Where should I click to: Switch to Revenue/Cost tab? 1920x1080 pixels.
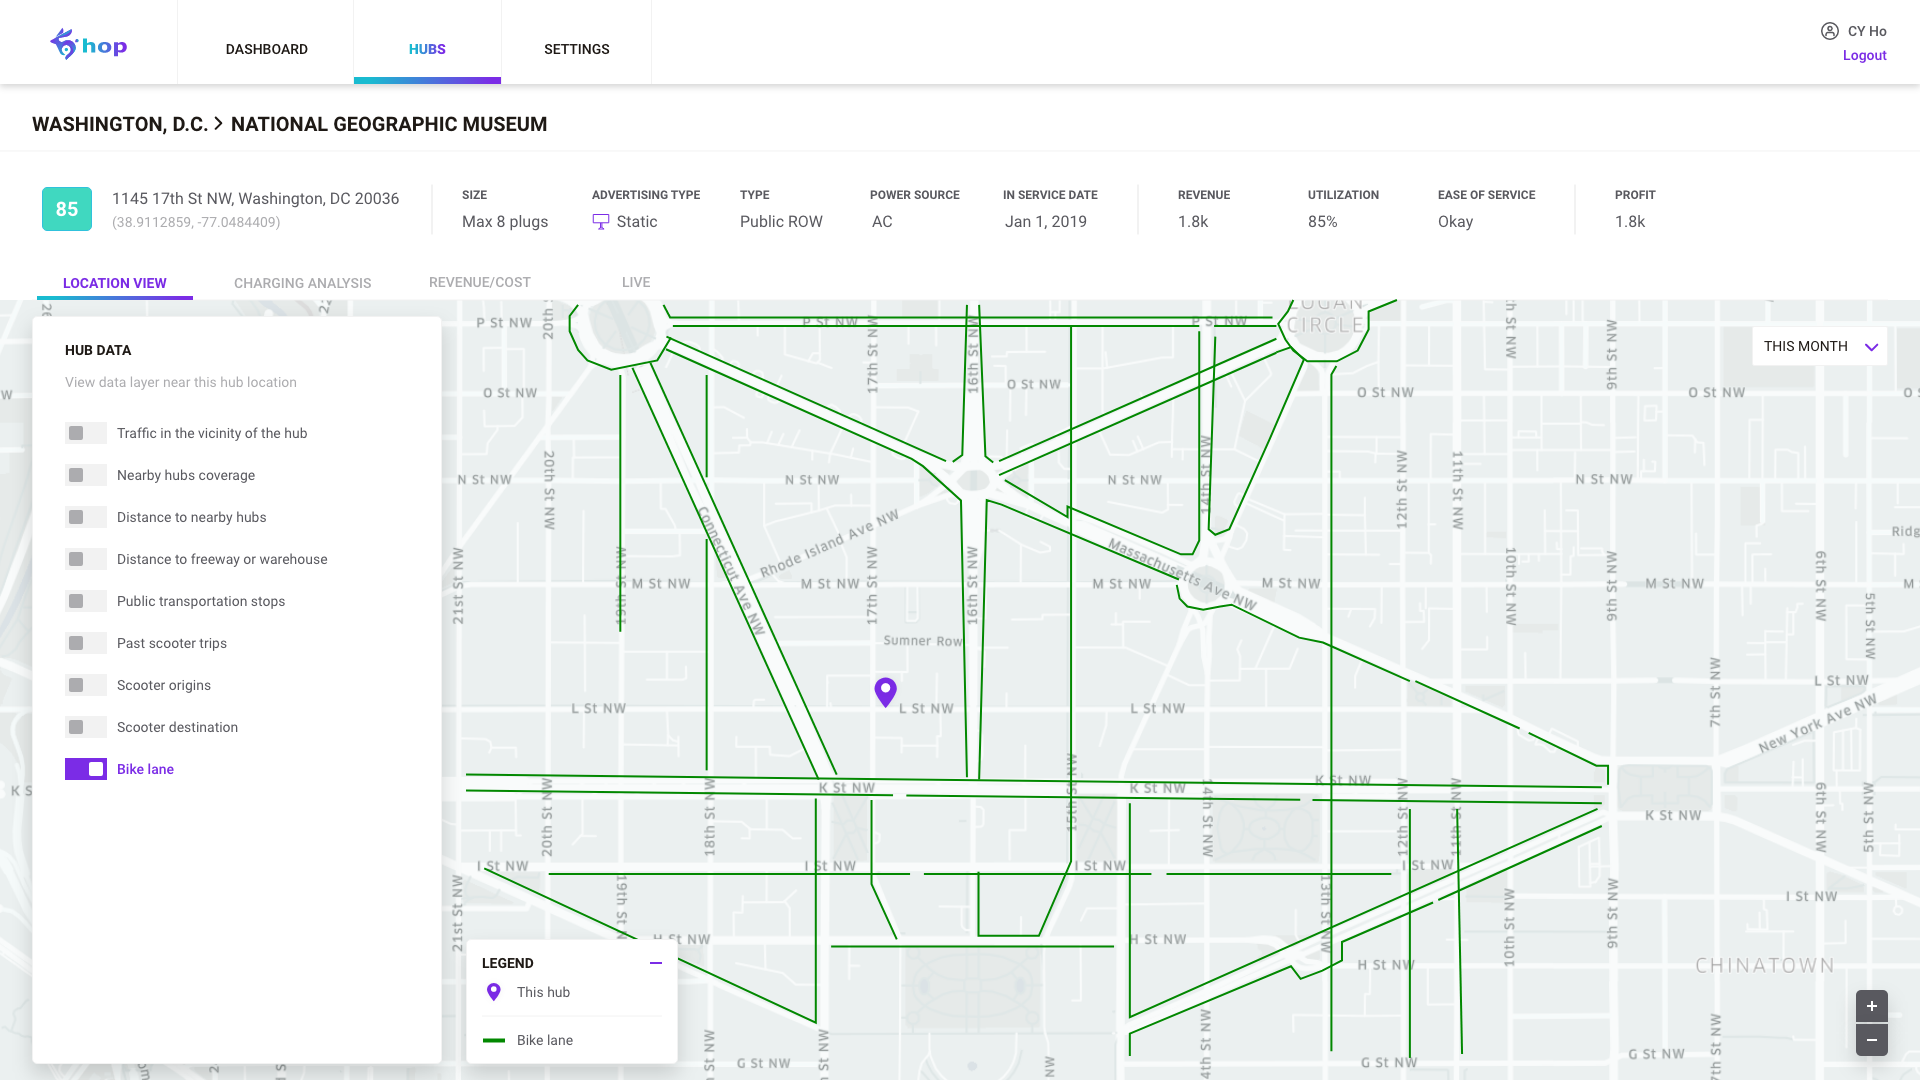[x=480, y=282]
